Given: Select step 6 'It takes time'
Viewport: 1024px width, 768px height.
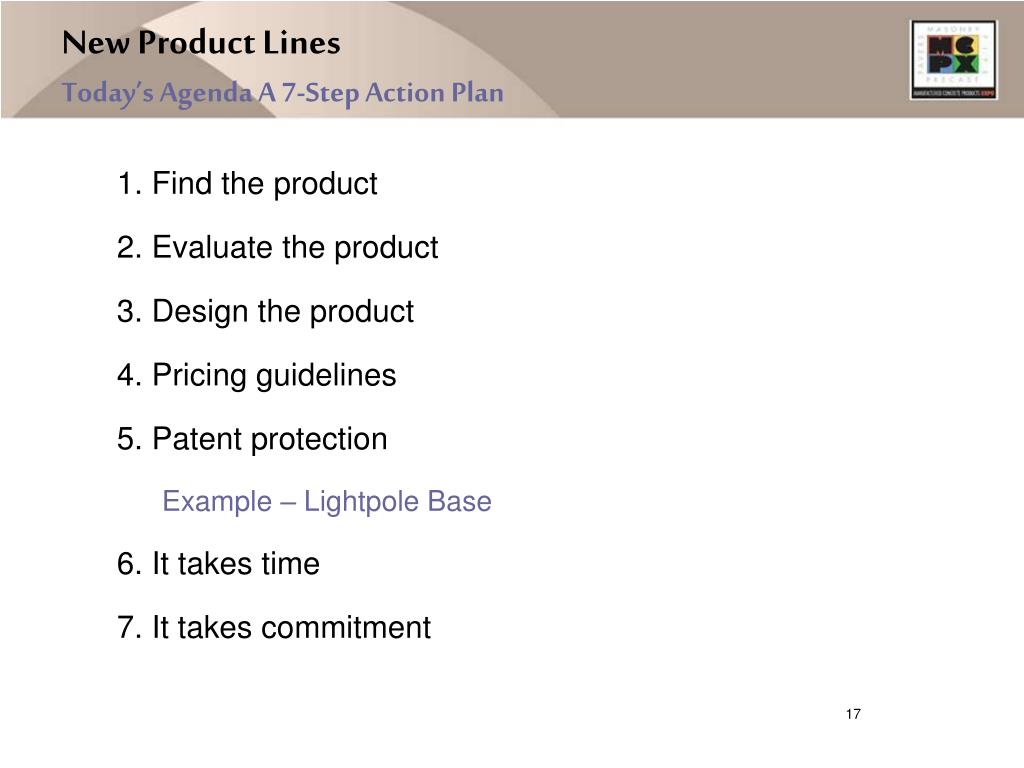Looking at the screenshot, I should coord(218,564).
